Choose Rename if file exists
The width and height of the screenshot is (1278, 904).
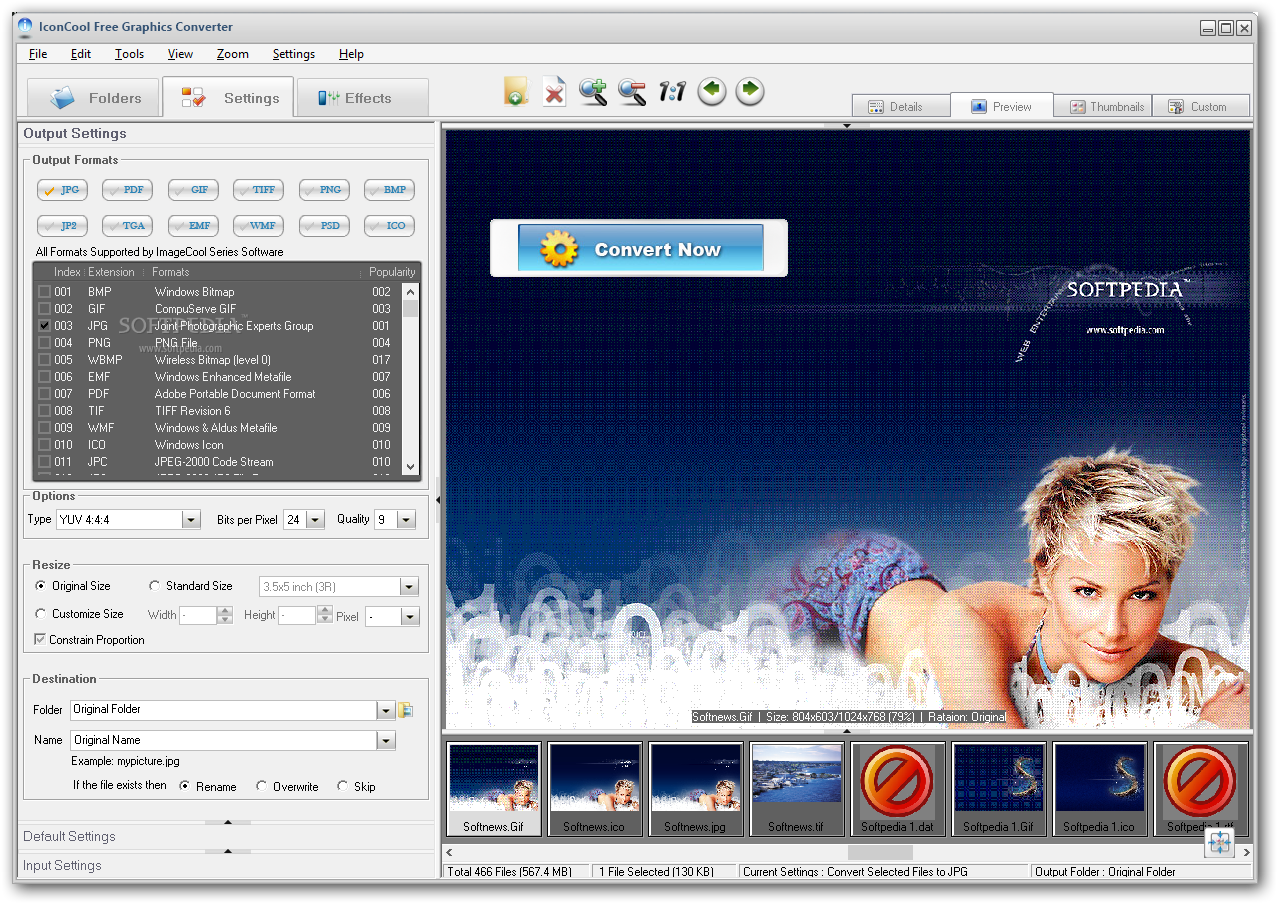[x=184, y=787]
